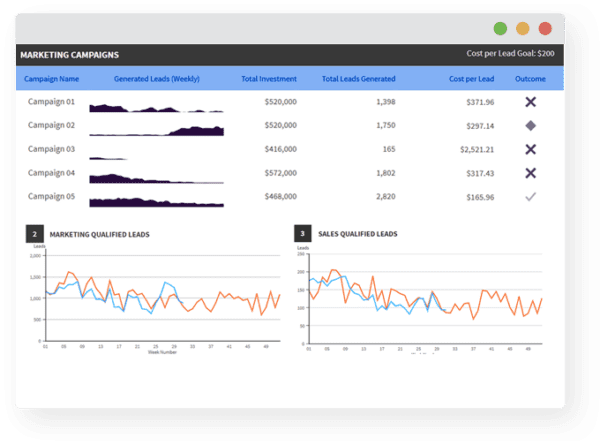Sort by Cost per Lead column header
The image size is (600, 445).
point(471,79)
